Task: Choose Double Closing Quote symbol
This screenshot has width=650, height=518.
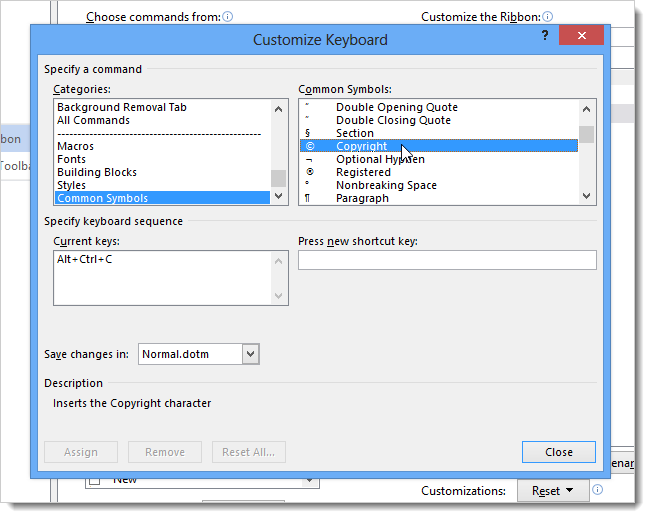Action: [439, 120]
